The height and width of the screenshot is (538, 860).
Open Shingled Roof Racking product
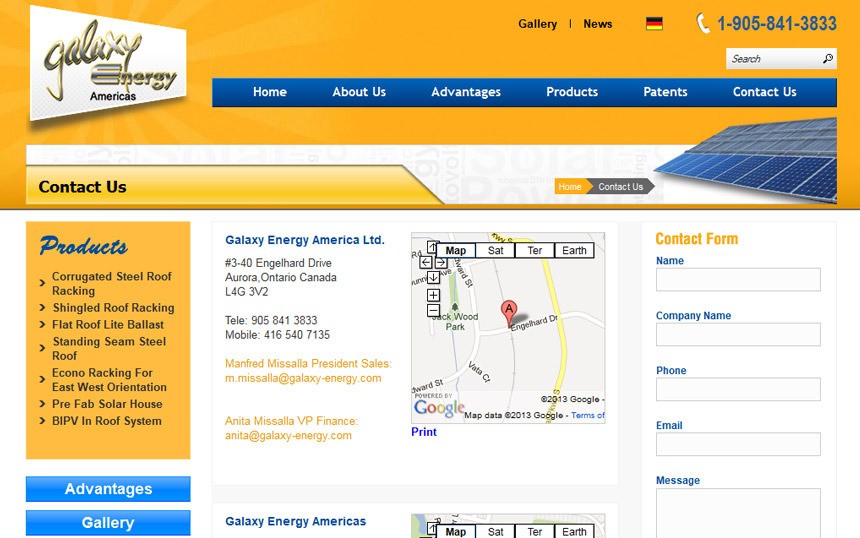tap(114, 308)
